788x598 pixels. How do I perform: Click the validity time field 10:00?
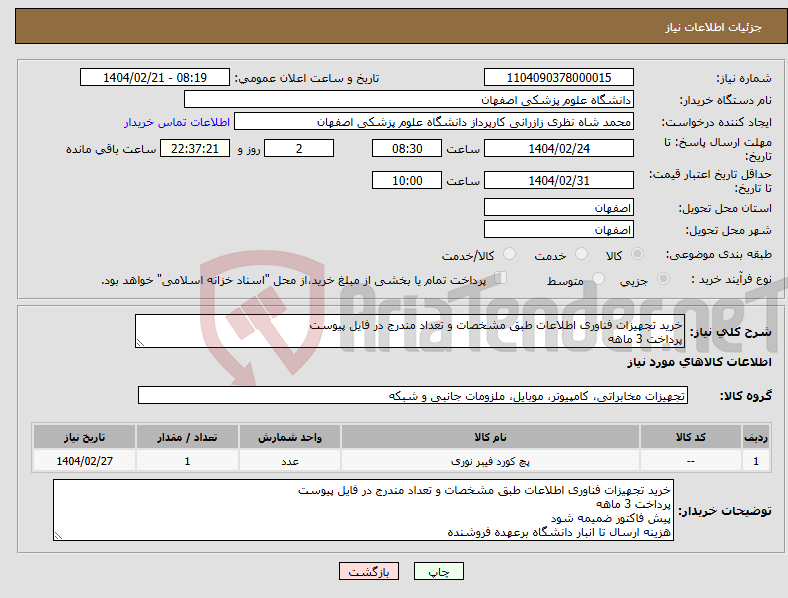tap(407, 180)
